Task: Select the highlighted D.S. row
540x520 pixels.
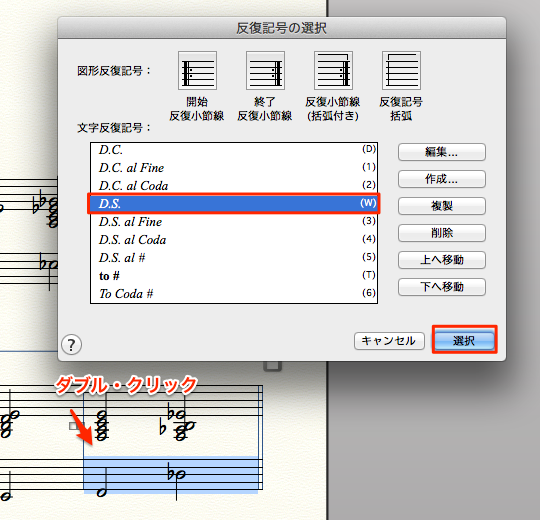Action: [x=234, y=204]
